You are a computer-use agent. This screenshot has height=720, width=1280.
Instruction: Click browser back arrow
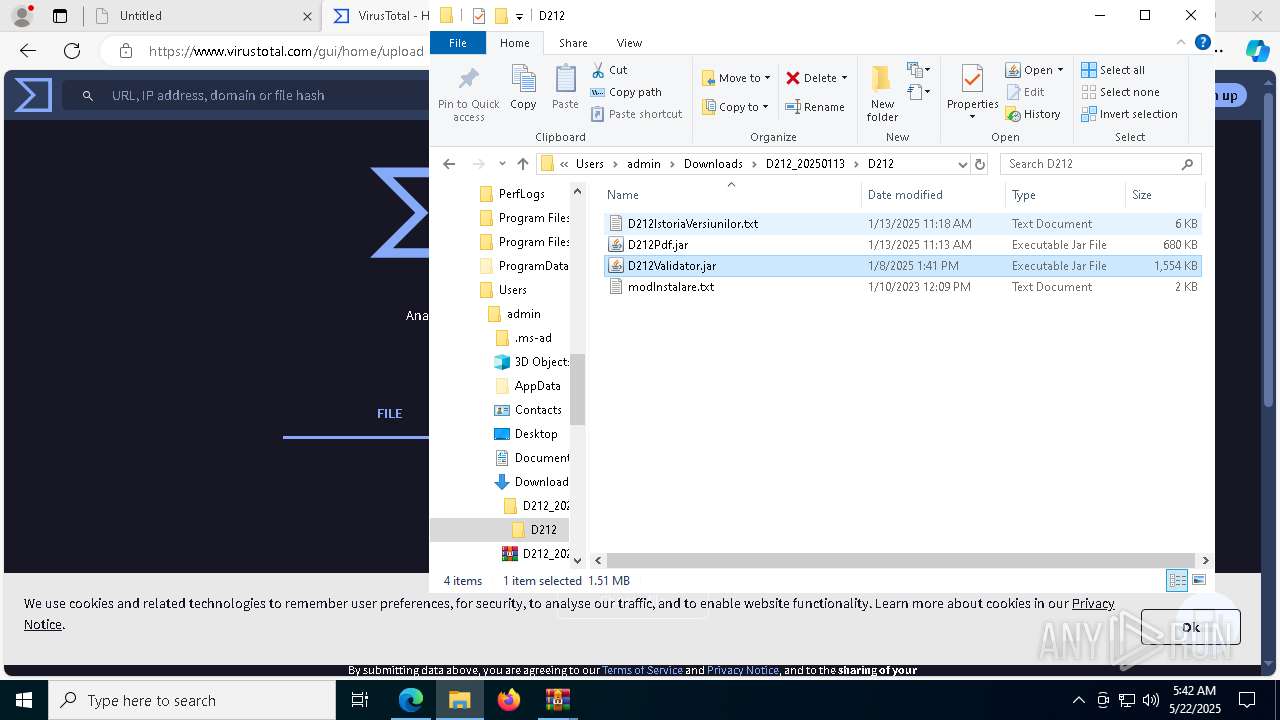click(27, 51)
